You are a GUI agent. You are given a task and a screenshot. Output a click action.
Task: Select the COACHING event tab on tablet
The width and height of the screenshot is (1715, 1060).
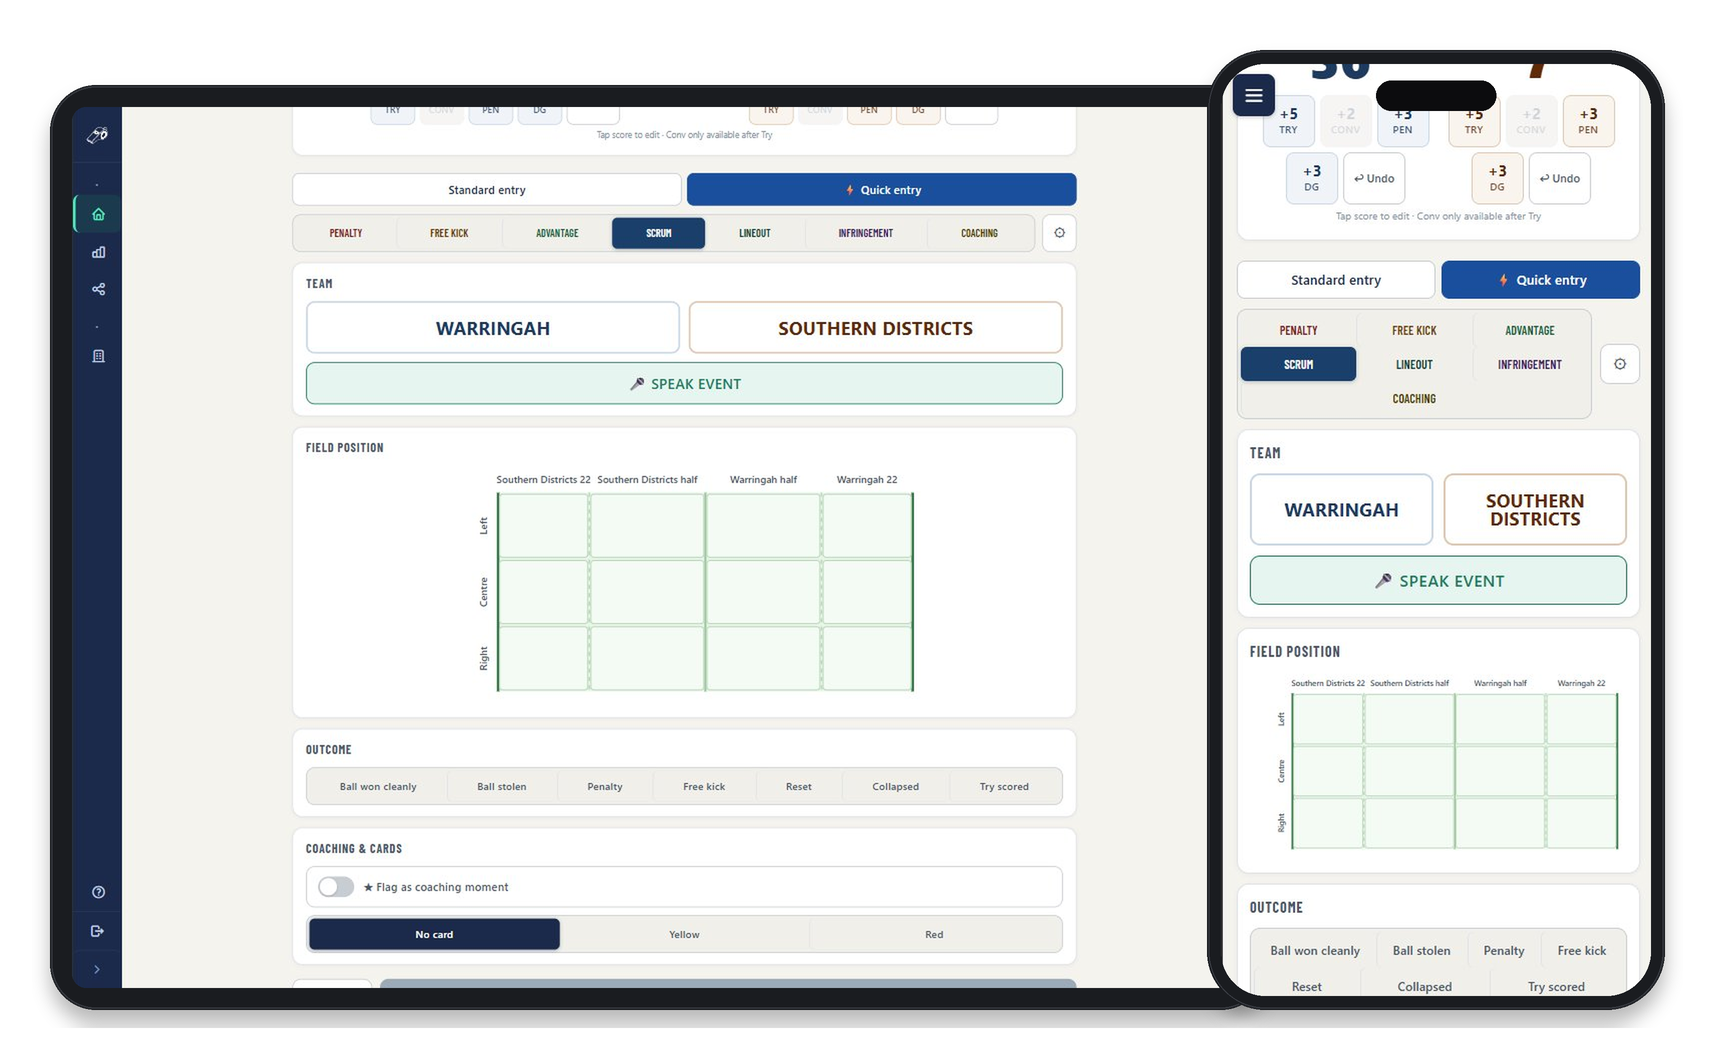click(979, 233)
